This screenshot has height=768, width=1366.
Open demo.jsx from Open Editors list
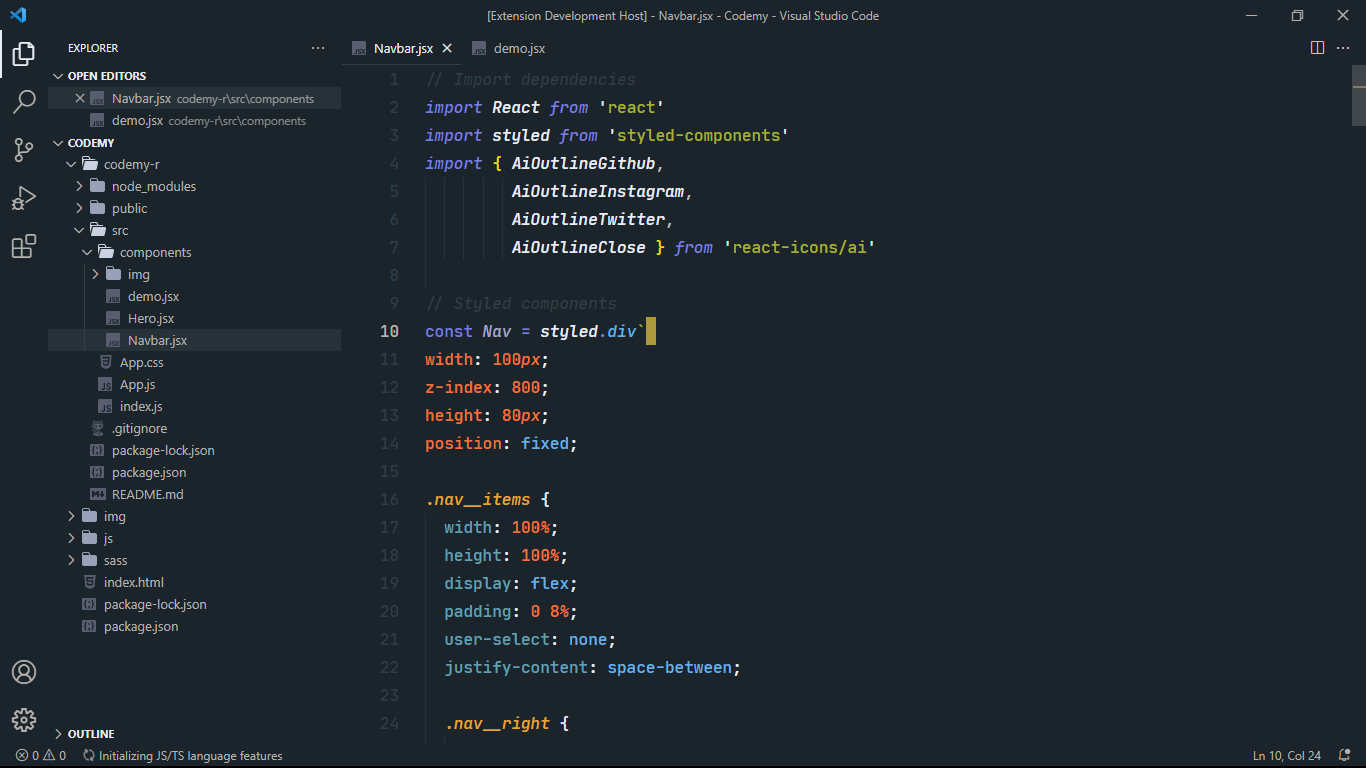click(194, 120)
